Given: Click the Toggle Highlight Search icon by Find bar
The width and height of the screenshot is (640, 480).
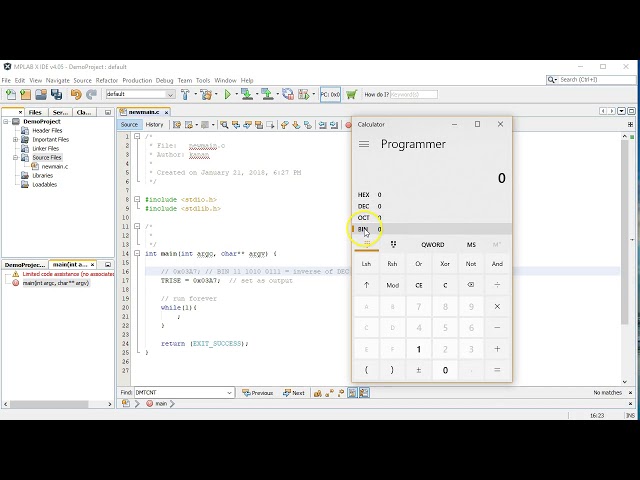Looking at the screenshot, I should (352, 393).
